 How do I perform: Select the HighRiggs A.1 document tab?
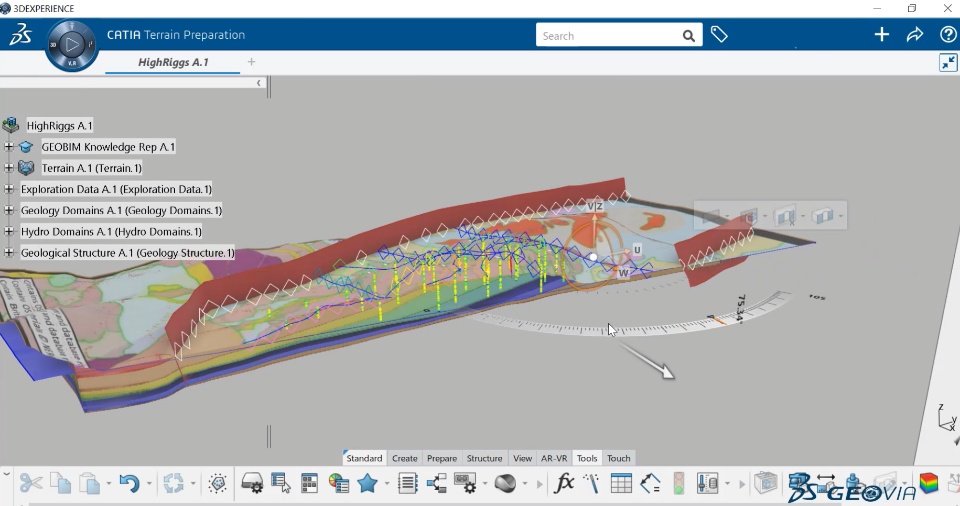pos(173,62)
